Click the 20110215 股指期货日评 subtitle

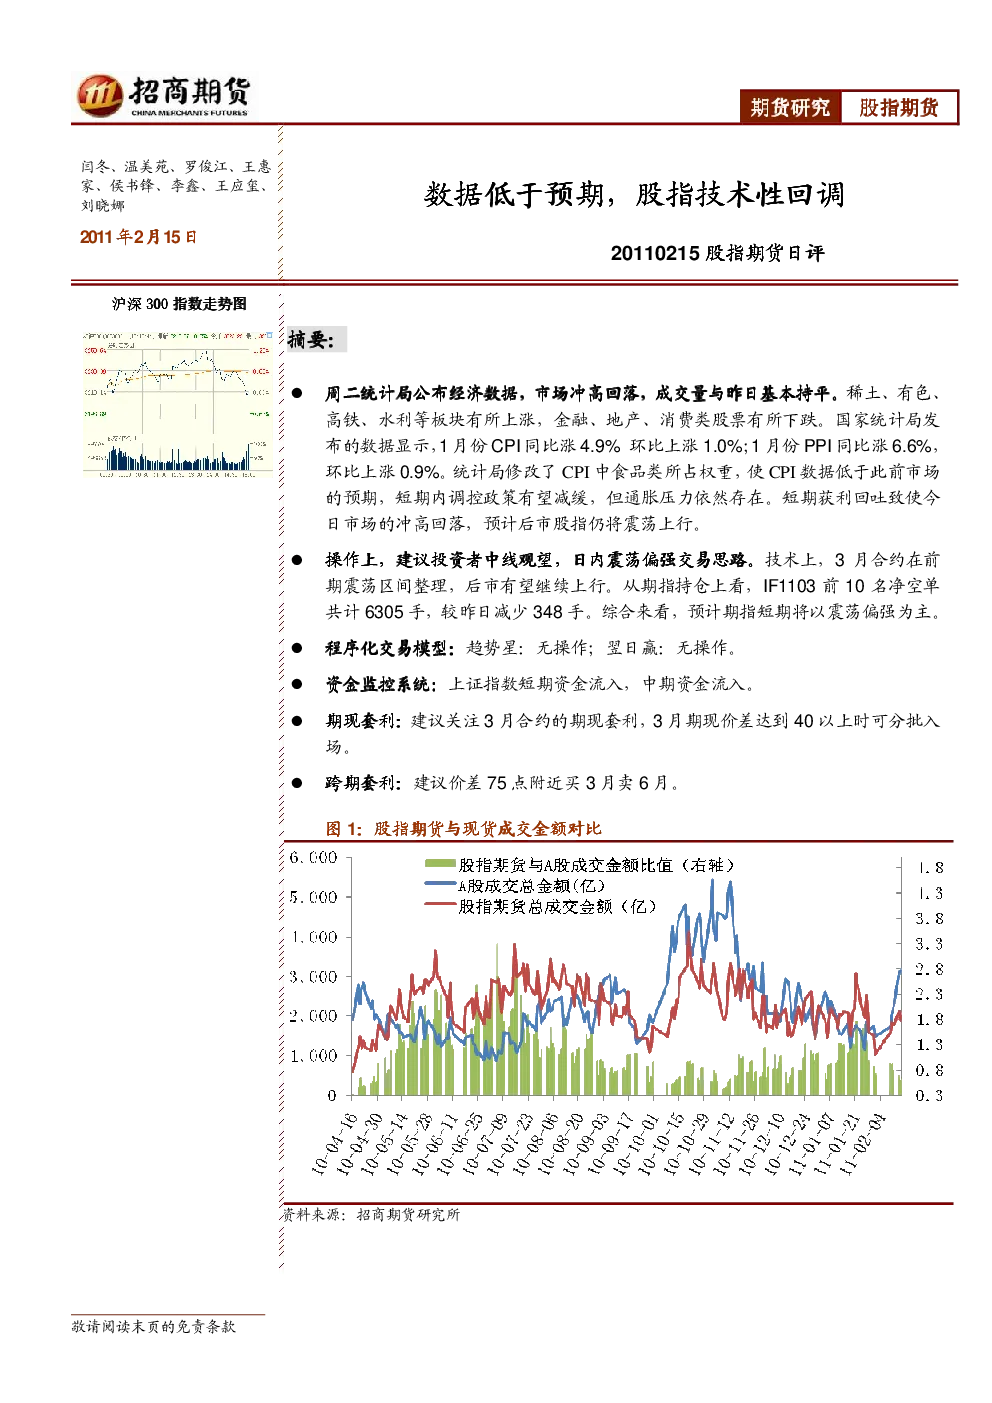pos(717,254)
